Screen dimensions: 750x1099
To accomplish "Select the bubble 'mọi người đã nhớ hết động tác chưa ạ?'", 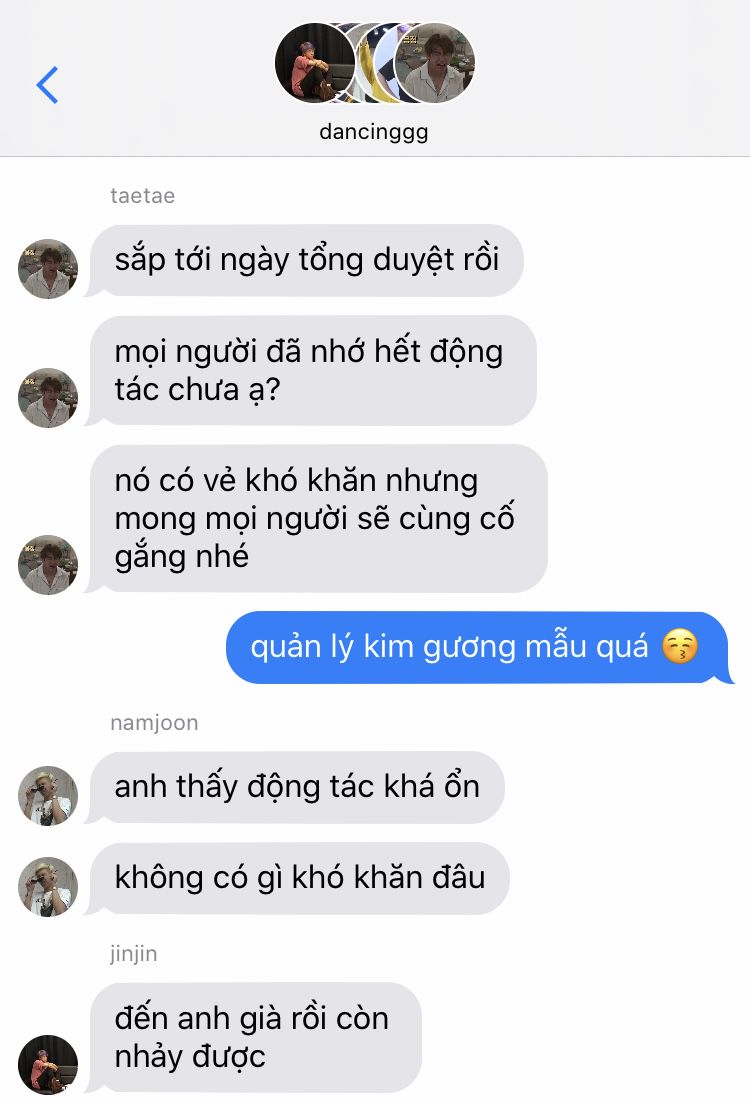I will tap(311, 371).
